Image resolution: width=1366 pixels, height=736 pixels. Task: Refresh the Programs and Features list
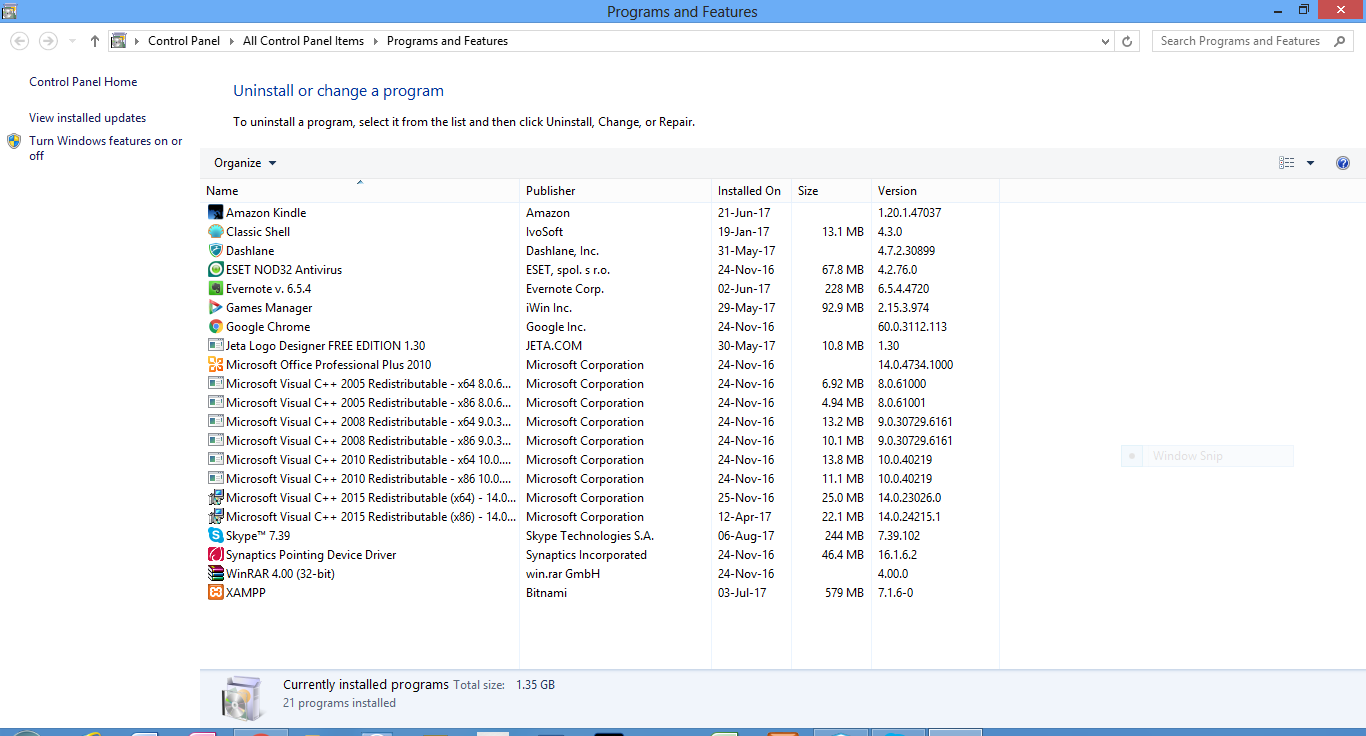1127,41
